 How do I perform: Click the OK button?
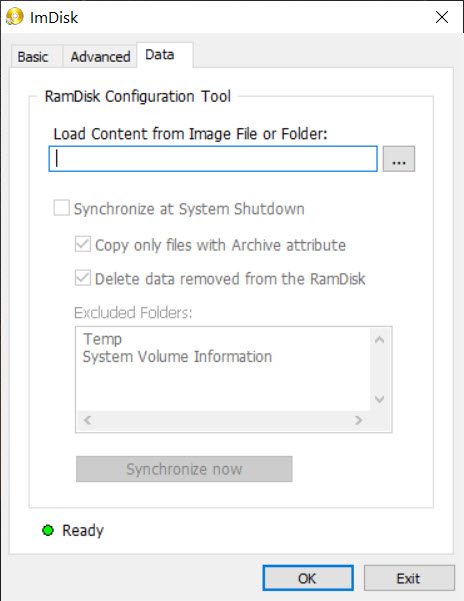tap(308, 578)
